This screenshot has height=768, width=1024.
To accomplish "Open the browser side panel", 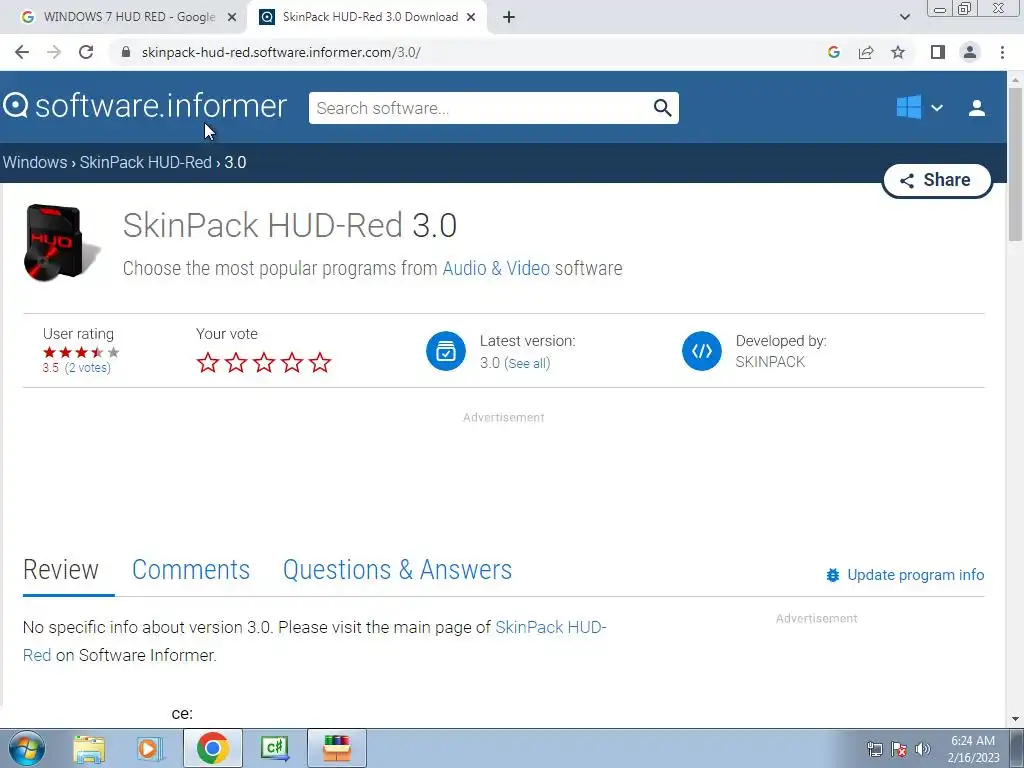I will tap(938, 52).
